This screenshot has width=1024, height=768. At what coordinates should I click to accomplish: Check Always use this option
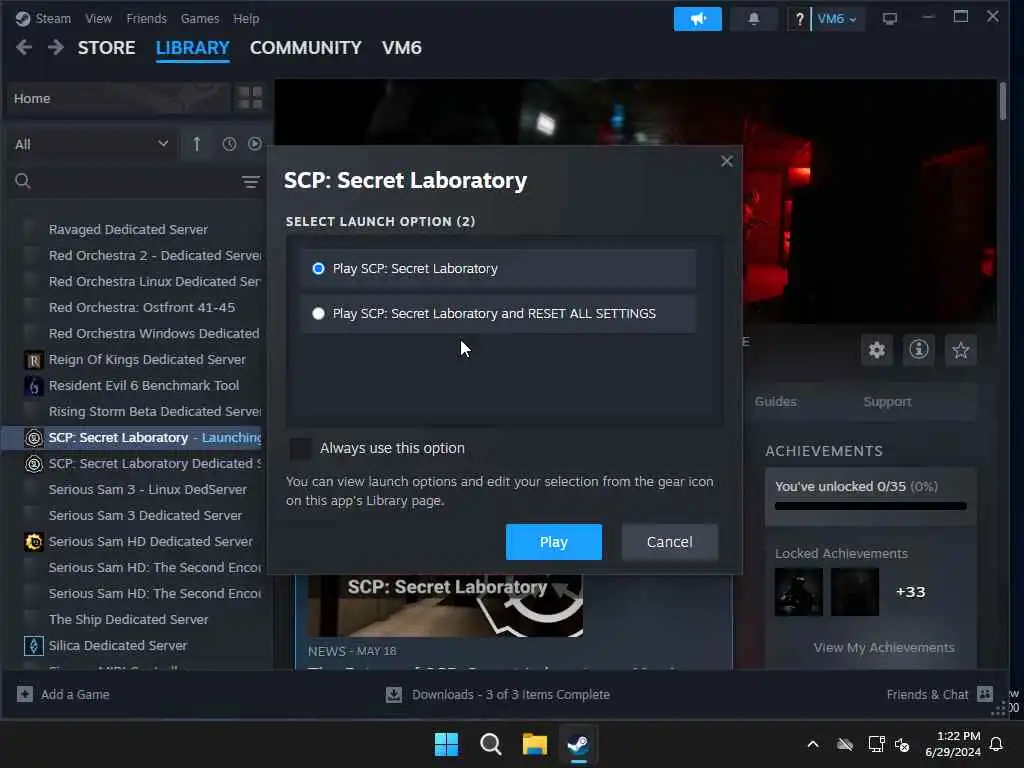pyautogui.click(x=300, y=449)
